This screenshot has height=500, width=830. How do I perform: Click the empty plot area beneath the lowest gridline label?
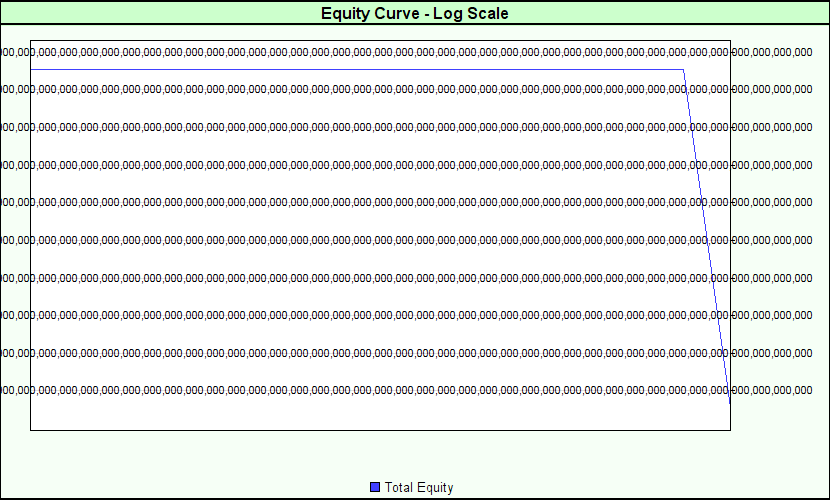[380, 415]
